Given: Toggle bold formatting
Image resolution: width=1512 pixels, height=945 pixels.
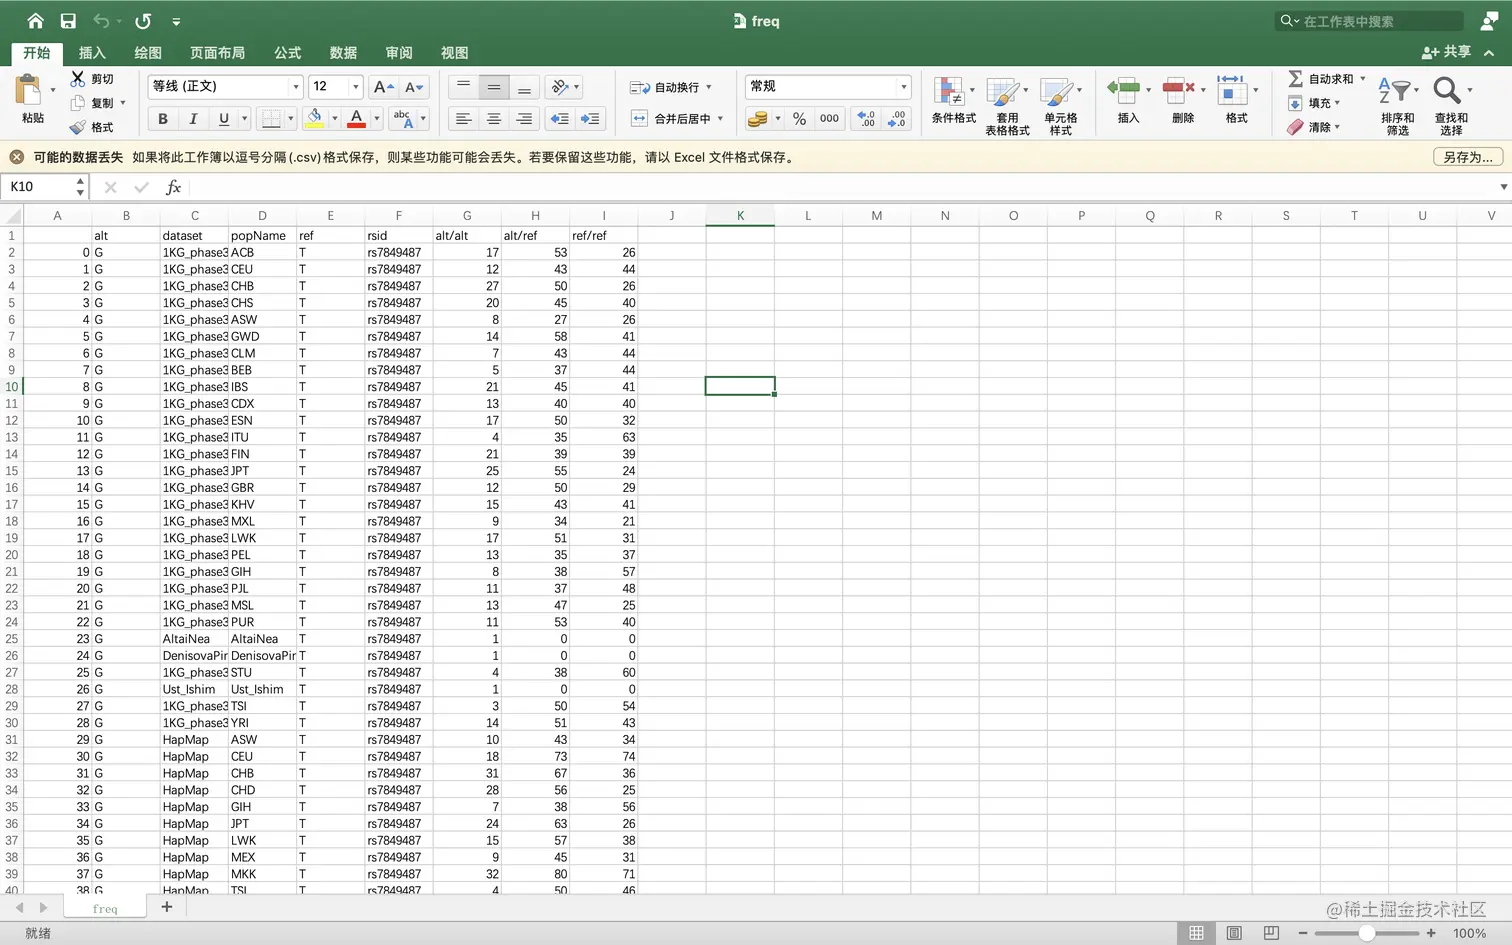Looking at the screenshot, I should click(163, 119).
